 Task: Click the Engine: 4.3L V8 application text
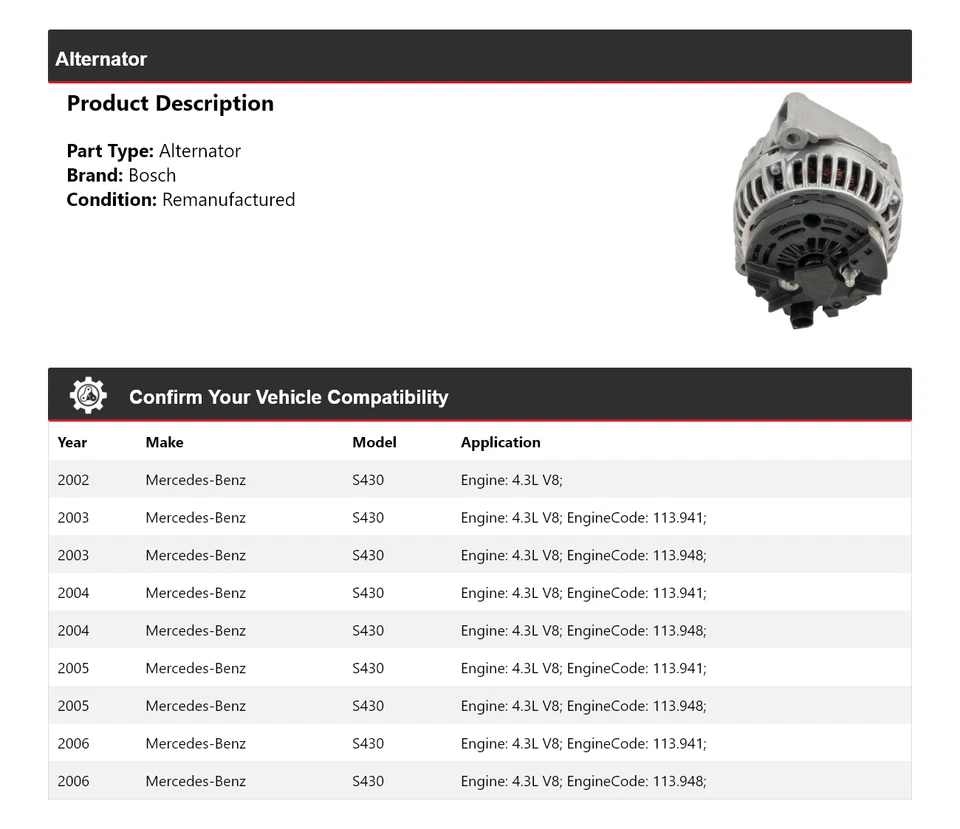point(511,480)
